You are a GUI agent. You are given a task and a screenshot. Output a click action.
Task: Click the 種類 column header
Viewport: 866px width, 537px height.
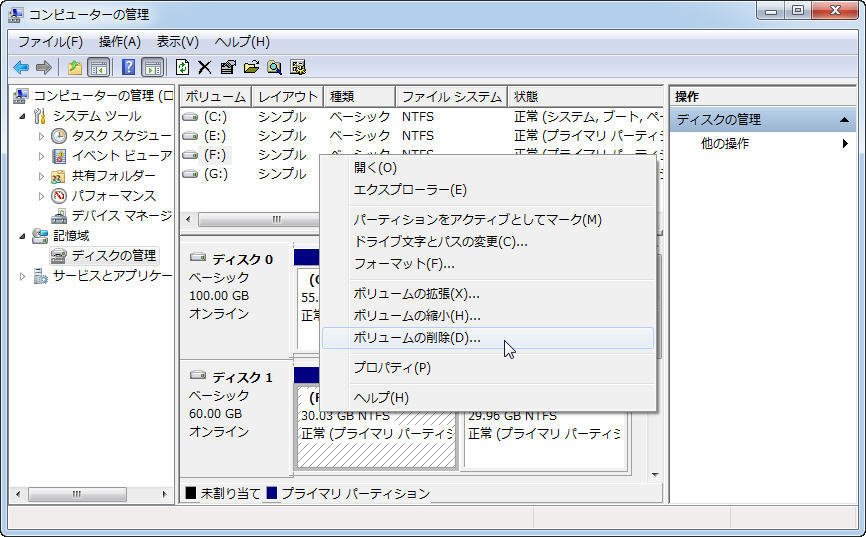click(x=359, y=97)
